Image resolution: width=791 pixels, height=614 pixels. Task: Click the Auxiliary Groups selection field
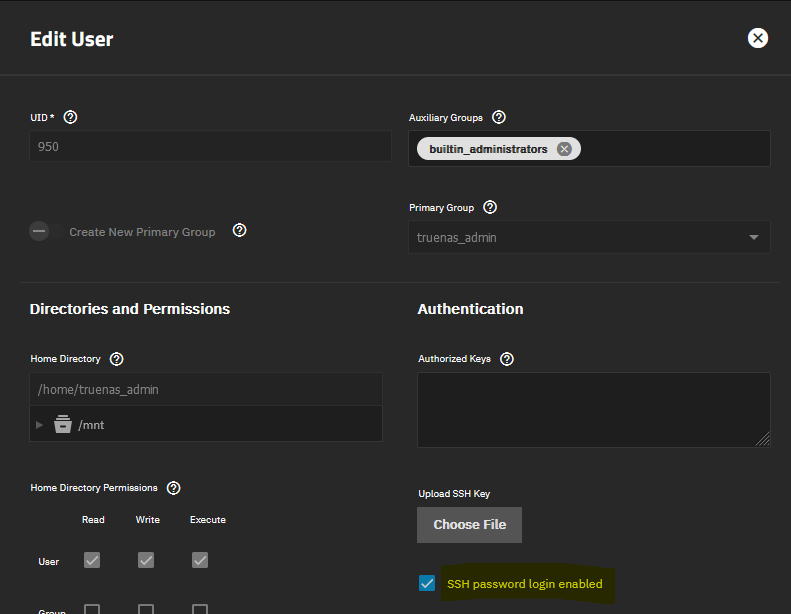tap(670, 149)
